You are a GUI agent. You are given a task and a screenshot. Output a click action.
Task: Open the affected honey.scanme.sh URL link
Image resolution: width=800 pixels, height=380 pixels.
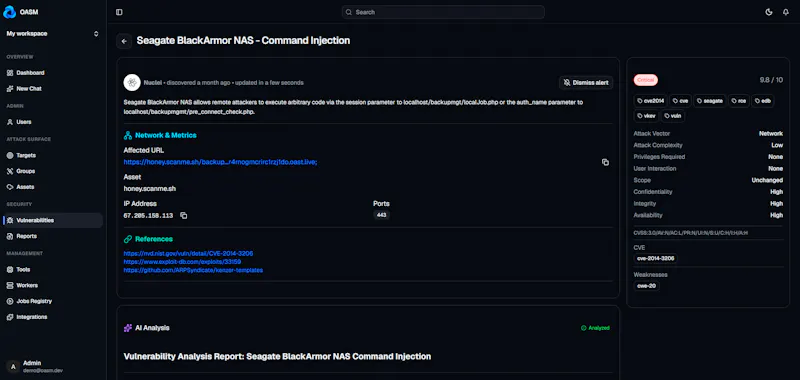(220, 162)
